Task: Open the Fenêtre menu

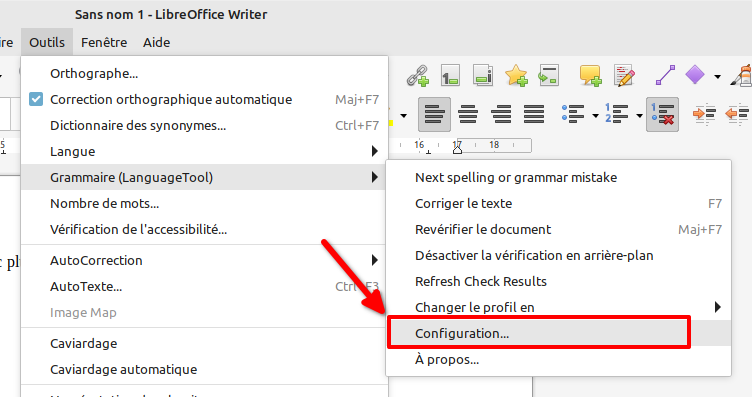Action: (104, 42)
